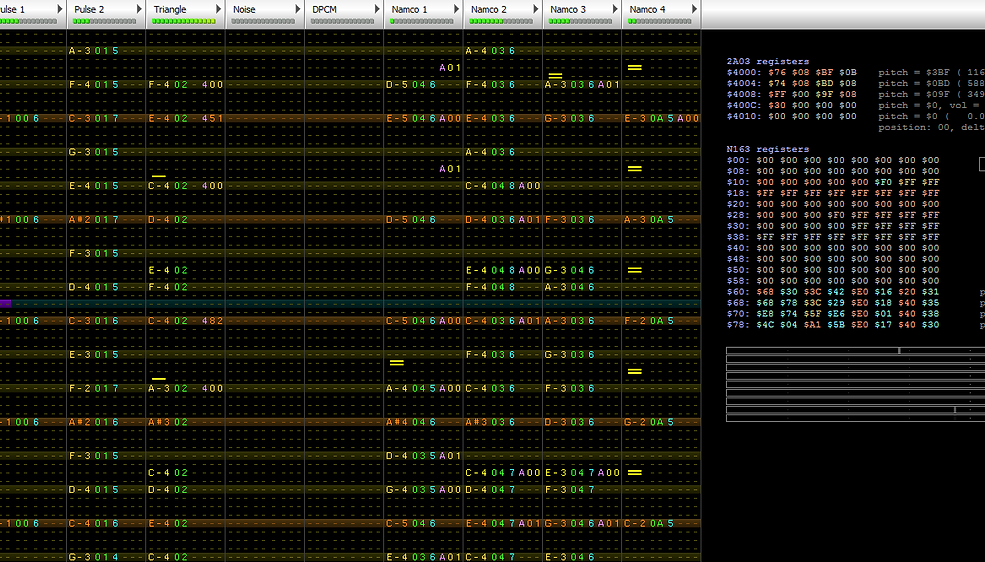Select Namco 2 note E-4 047 A01
The width and height of the screenshot is (985, 562).
pos(503,523)
